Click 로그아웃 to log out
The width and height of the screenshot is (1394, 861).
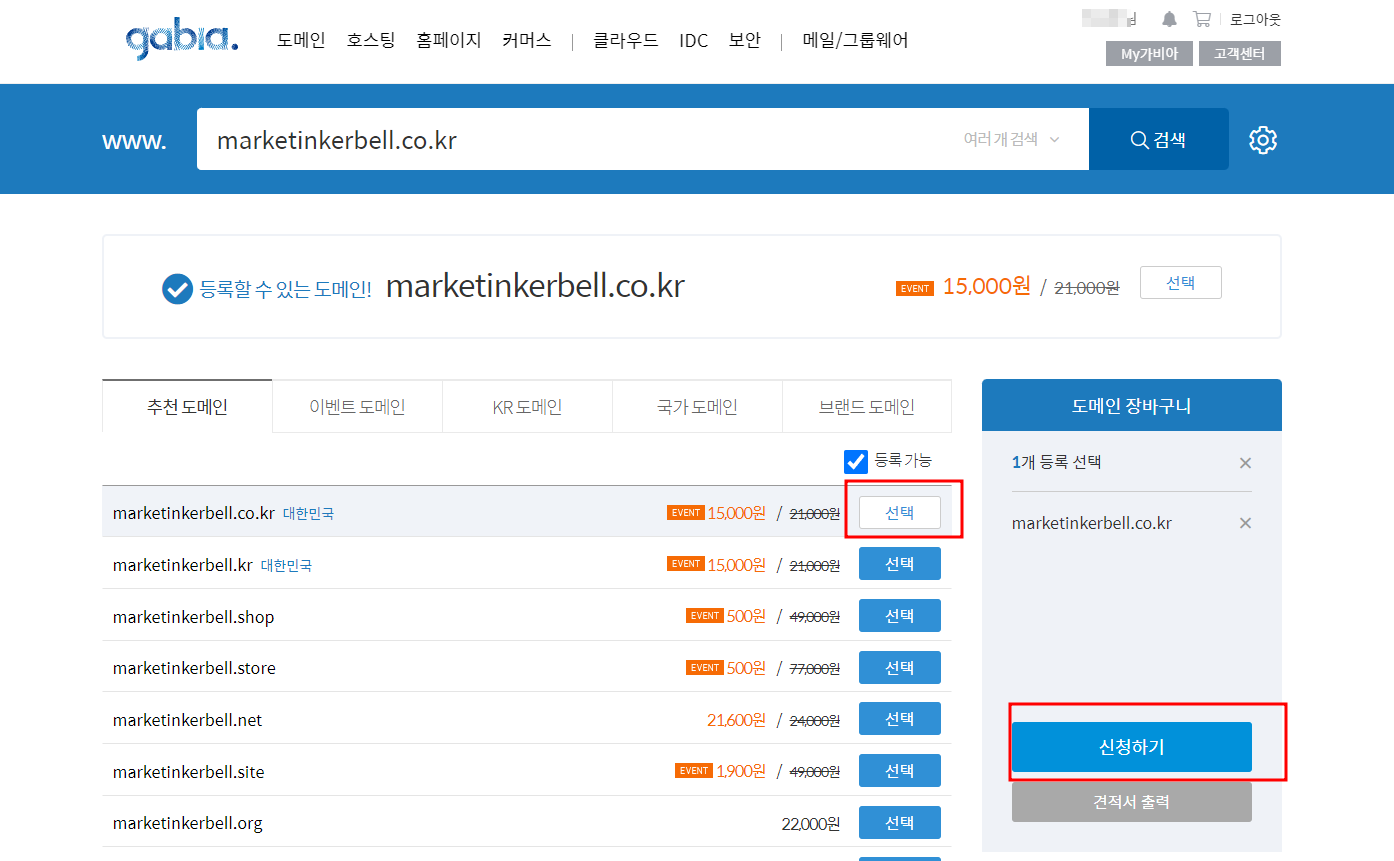click(1256, 18)
